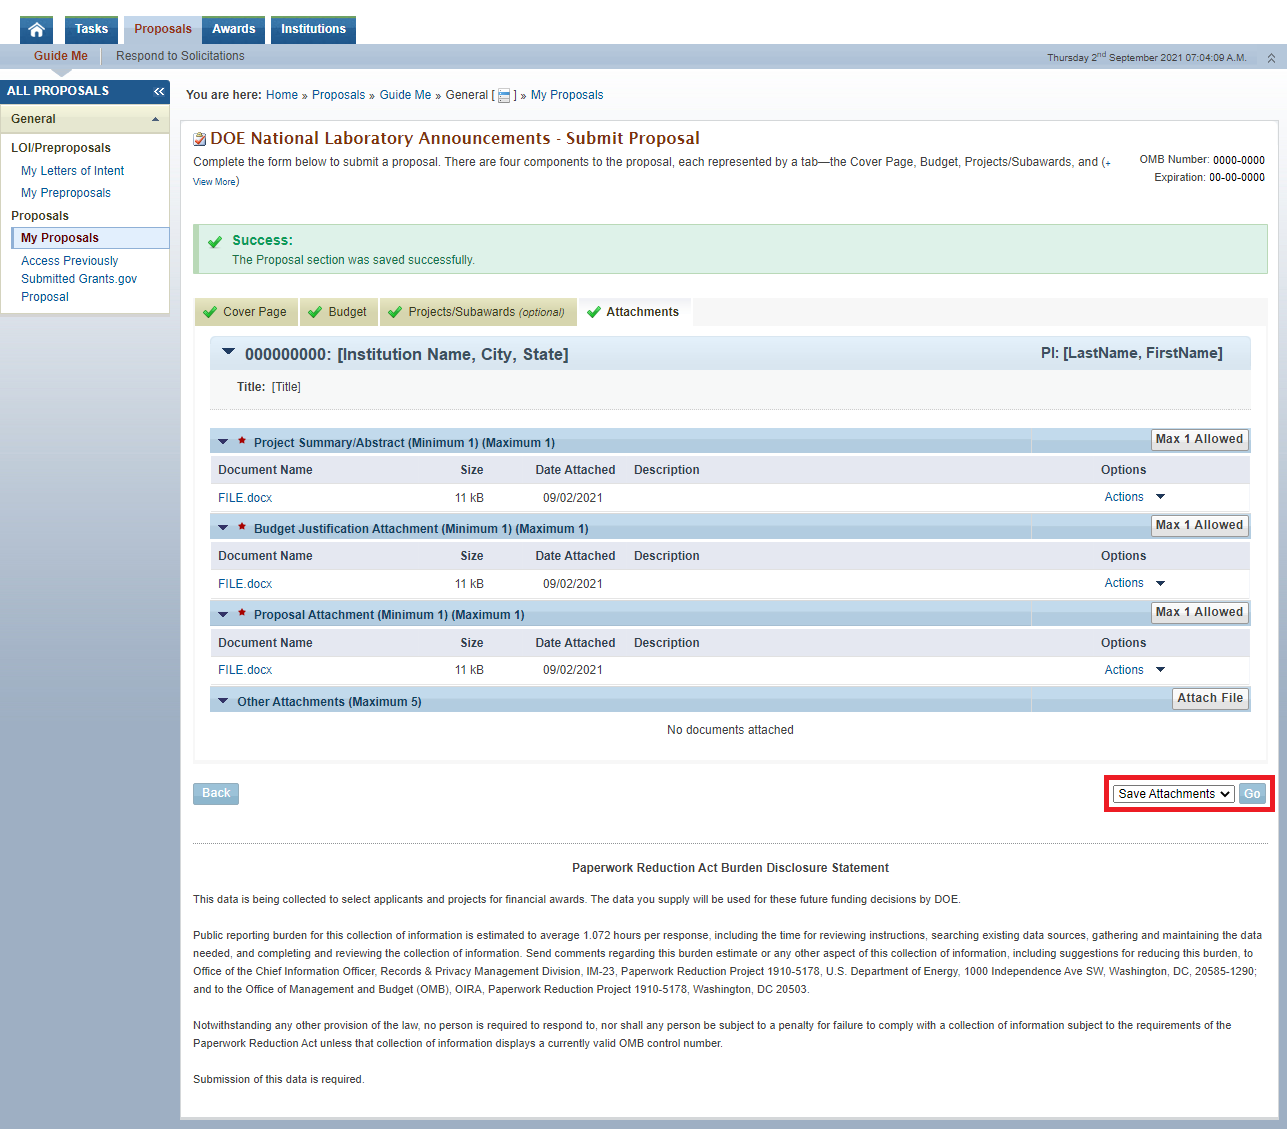Select the Guide Me submenu
1287x1129 pixels.
click(x=61, y=56)
